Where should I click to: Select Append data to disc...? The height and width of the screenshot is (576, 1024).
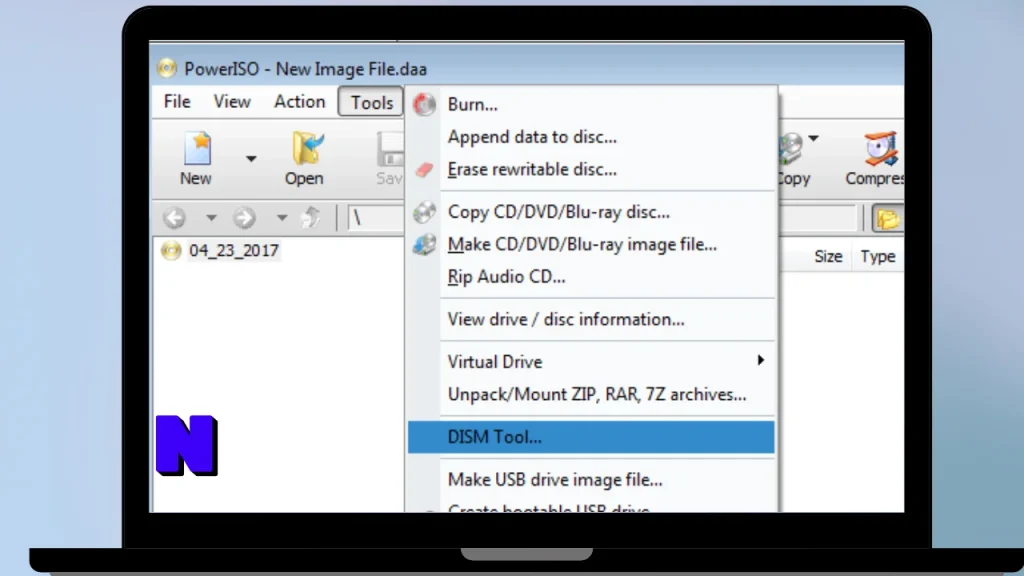click(591, 137)
